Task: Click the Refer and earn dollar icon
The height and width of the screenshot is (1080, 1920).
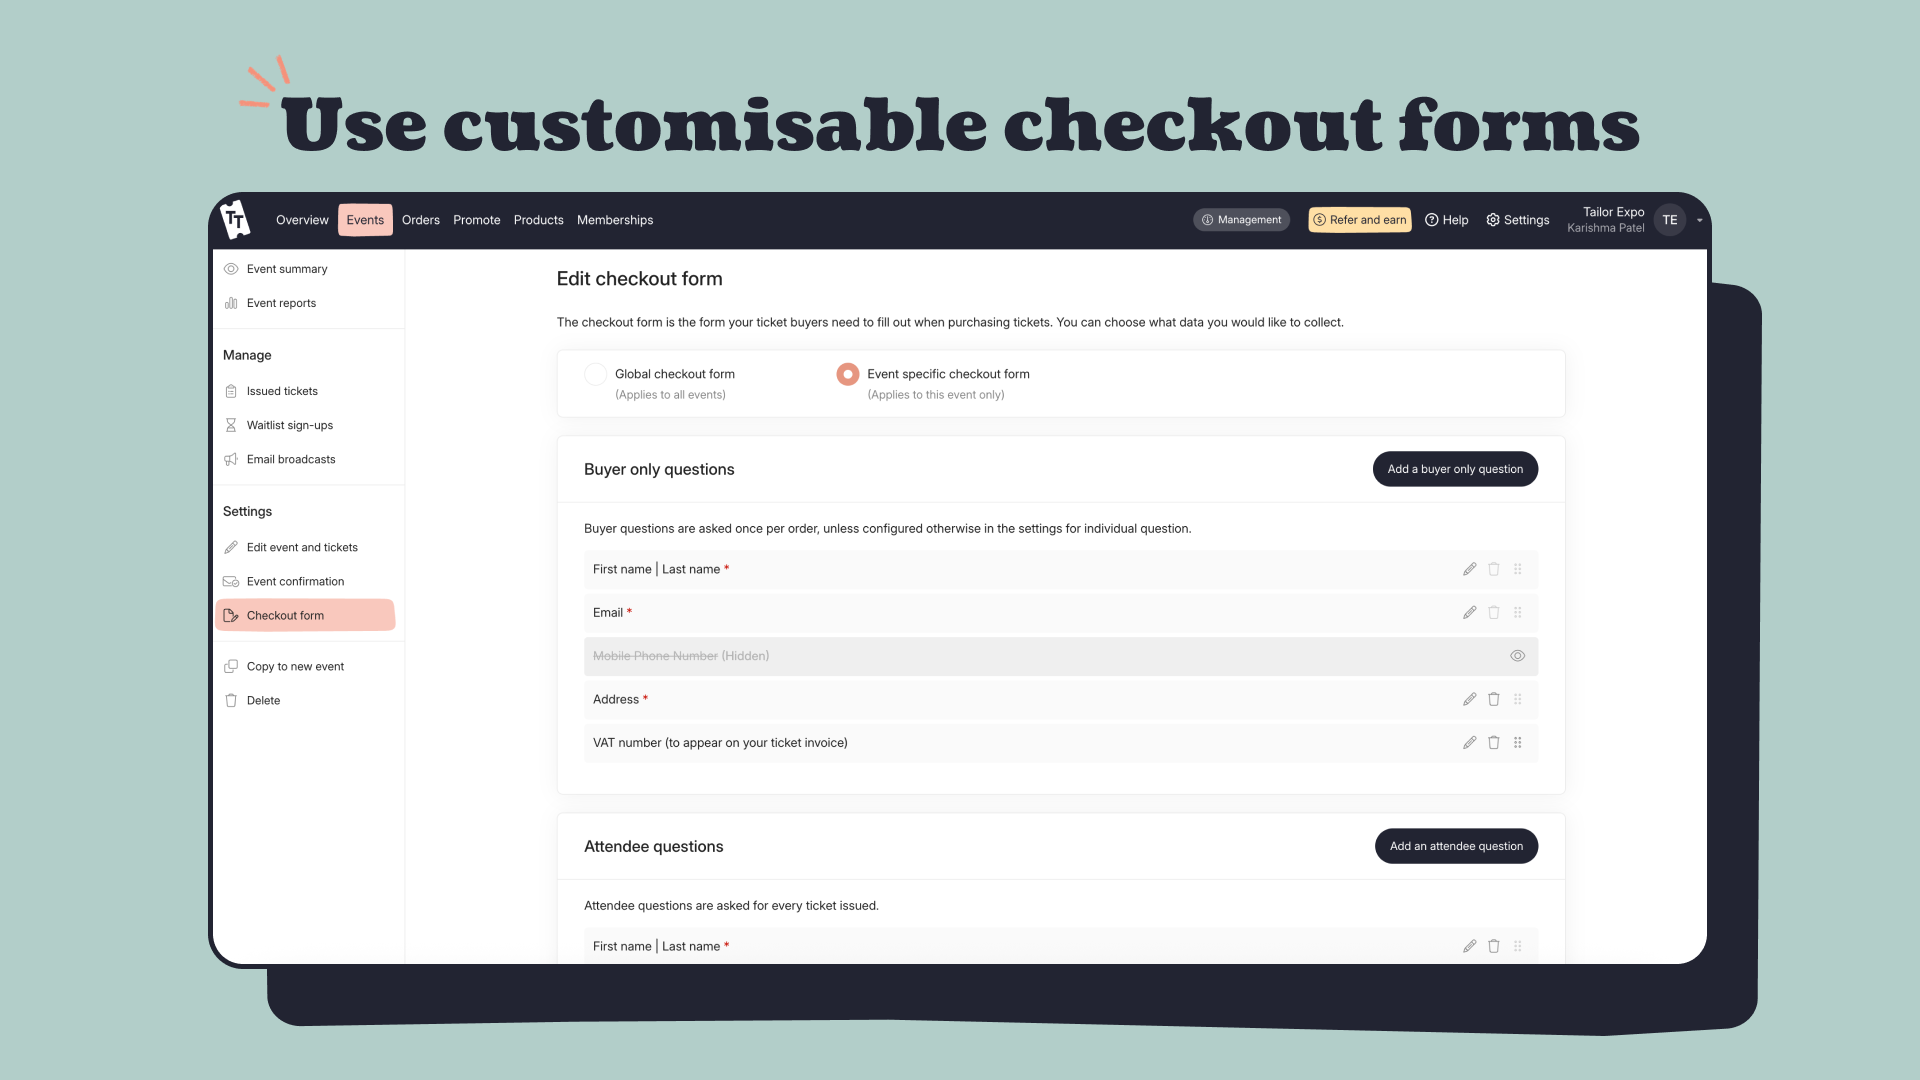Action: [1320, 219]
